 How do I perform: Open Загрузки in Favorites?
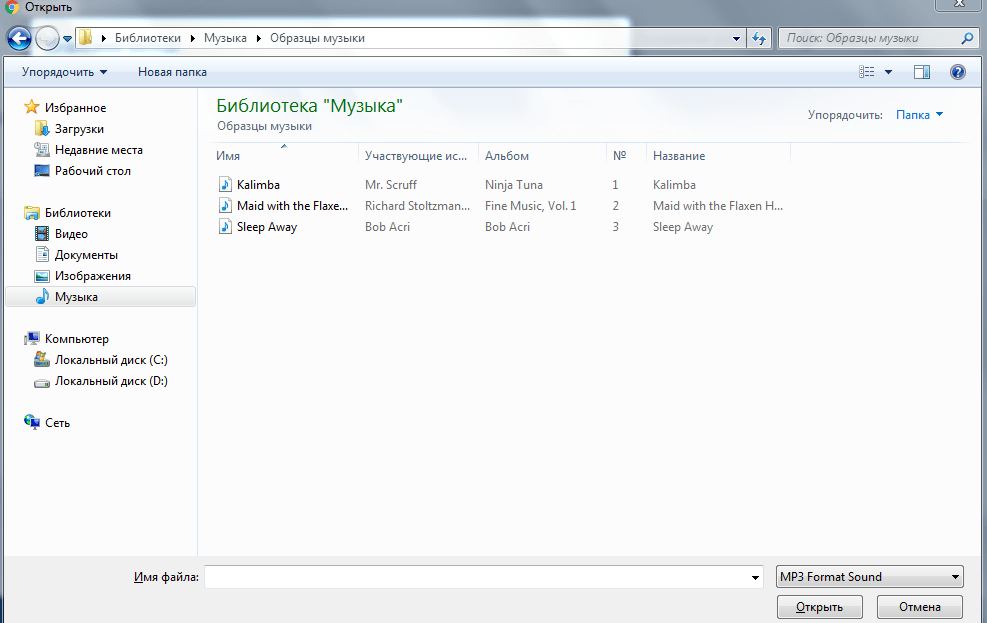pos(79,129)
